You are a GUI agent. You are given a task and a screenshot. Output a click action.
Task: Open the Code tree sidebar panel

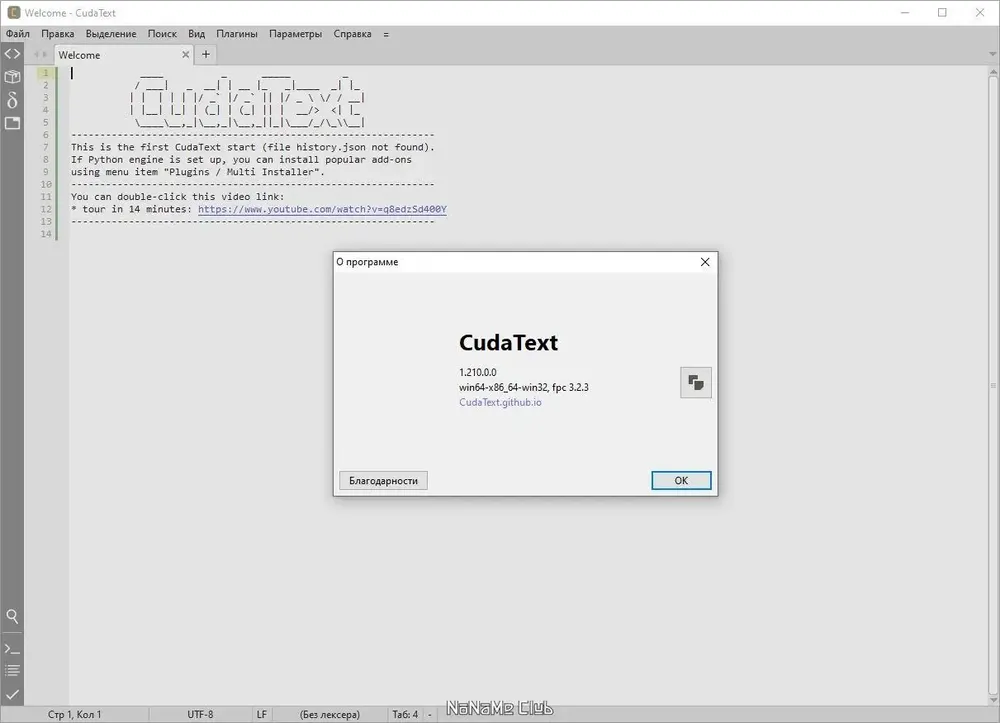[12, 54]
